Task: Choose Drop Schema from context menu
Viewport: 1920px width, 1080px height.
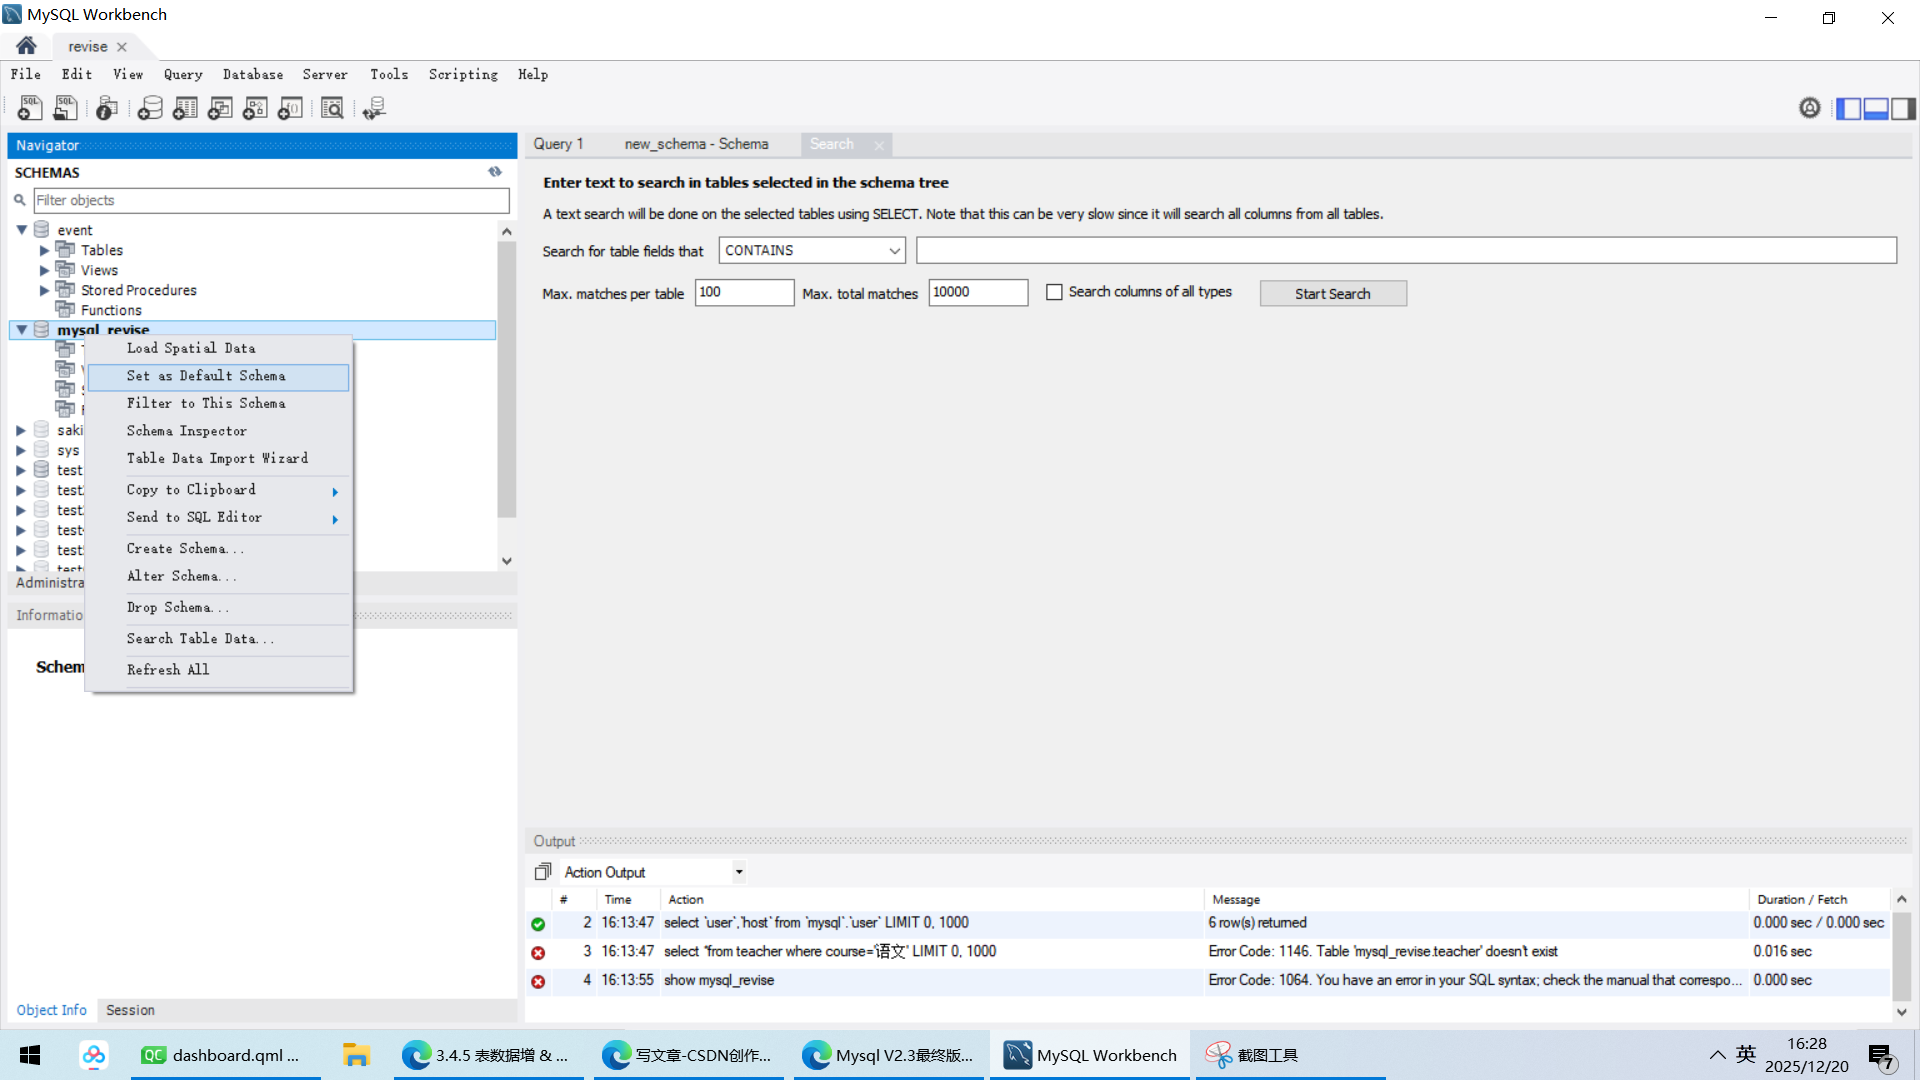Action: tap(177, 608)
